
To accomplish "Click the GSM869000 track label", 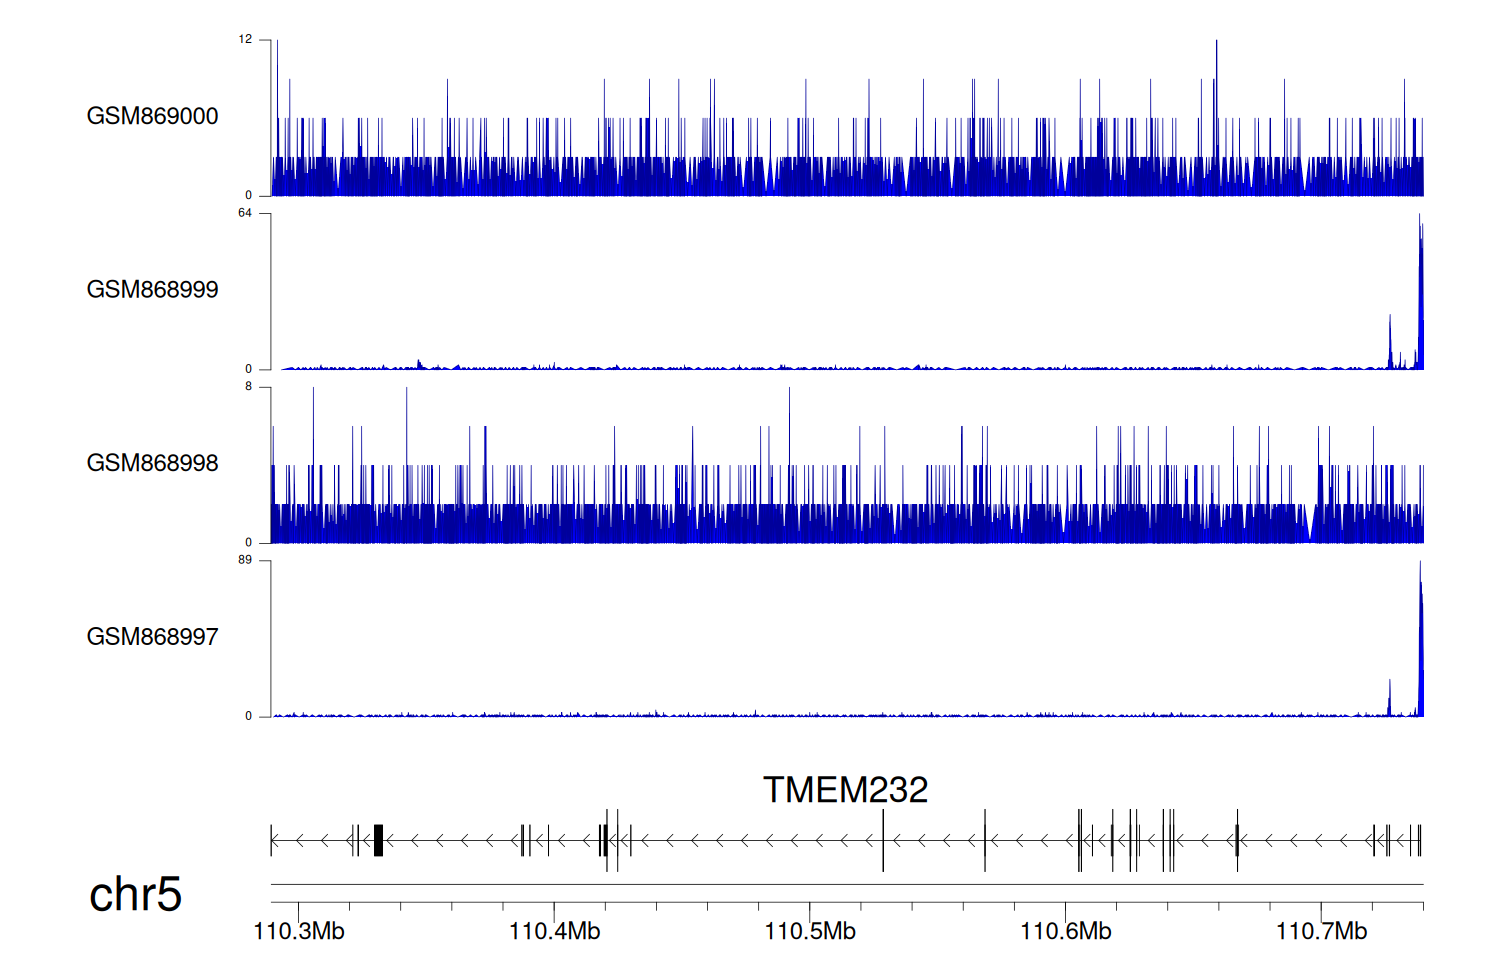I will coord(152,116).
